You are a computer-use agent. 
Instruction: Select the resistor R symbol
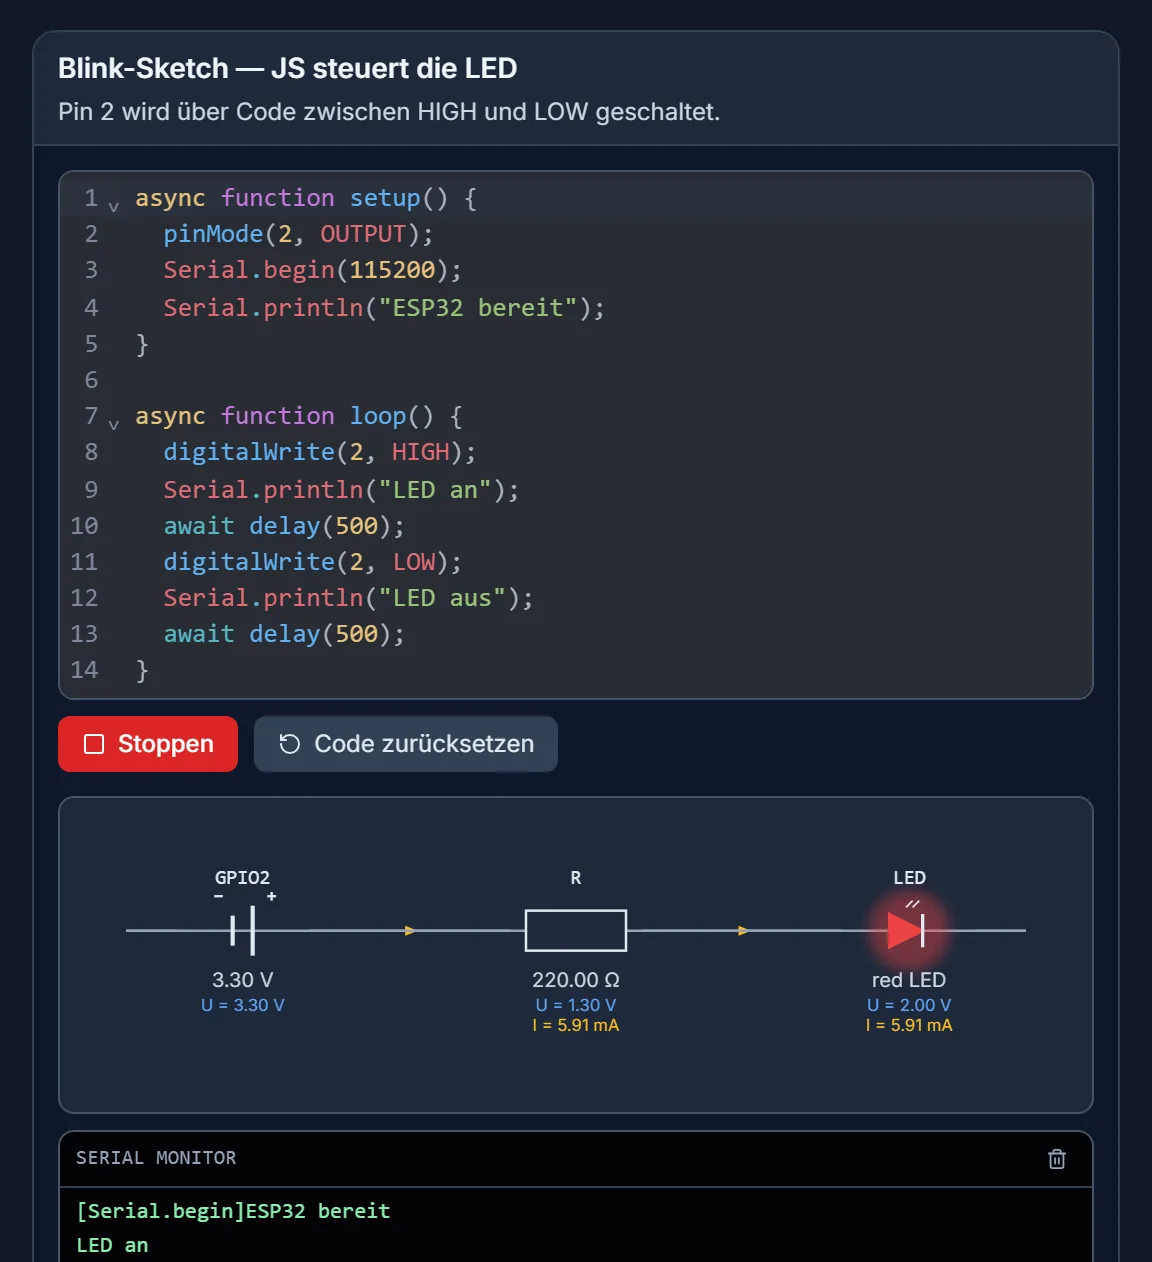(x=576, y=930)
